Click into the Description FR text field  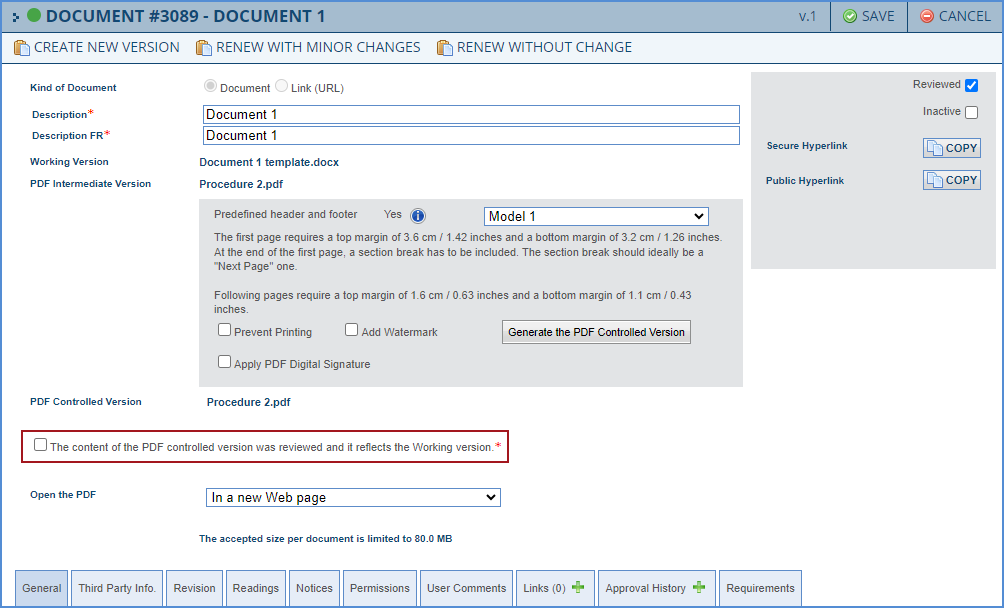pyautogui.click(x=470, y=135)
